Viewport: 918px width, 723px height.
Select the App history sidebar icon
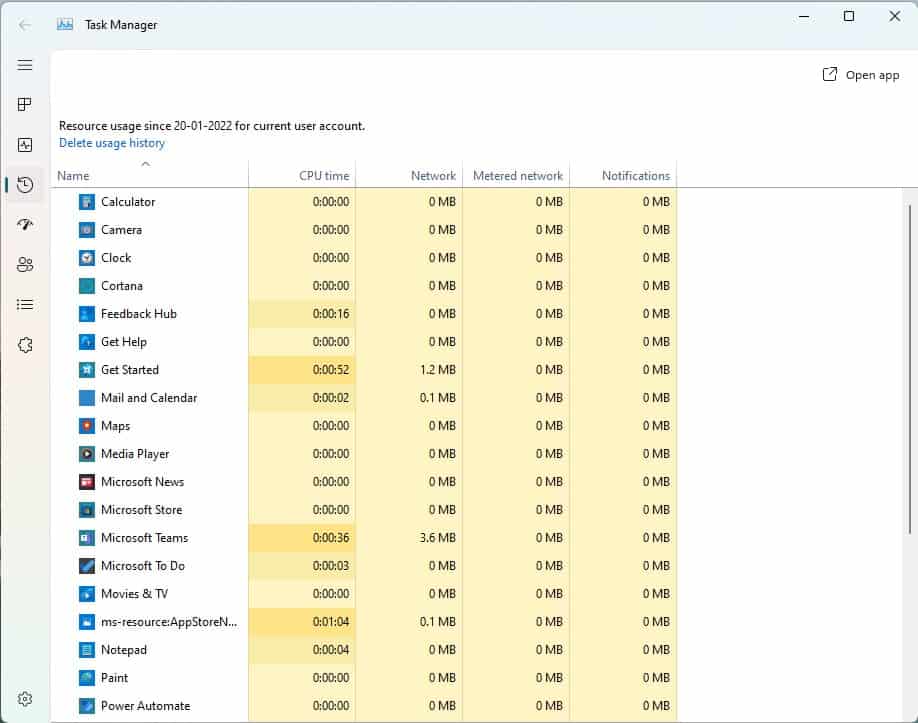[x=25, y=184]
